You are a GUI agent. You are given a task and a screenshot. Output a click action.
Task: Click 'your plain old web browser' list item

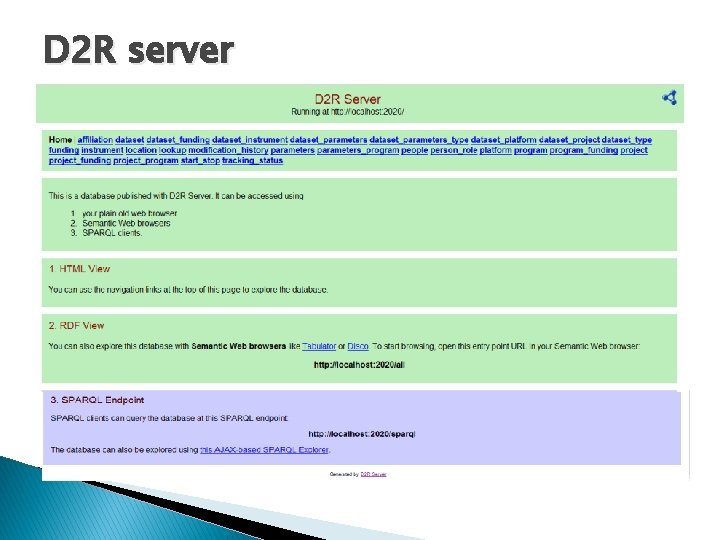pos(129,214)
